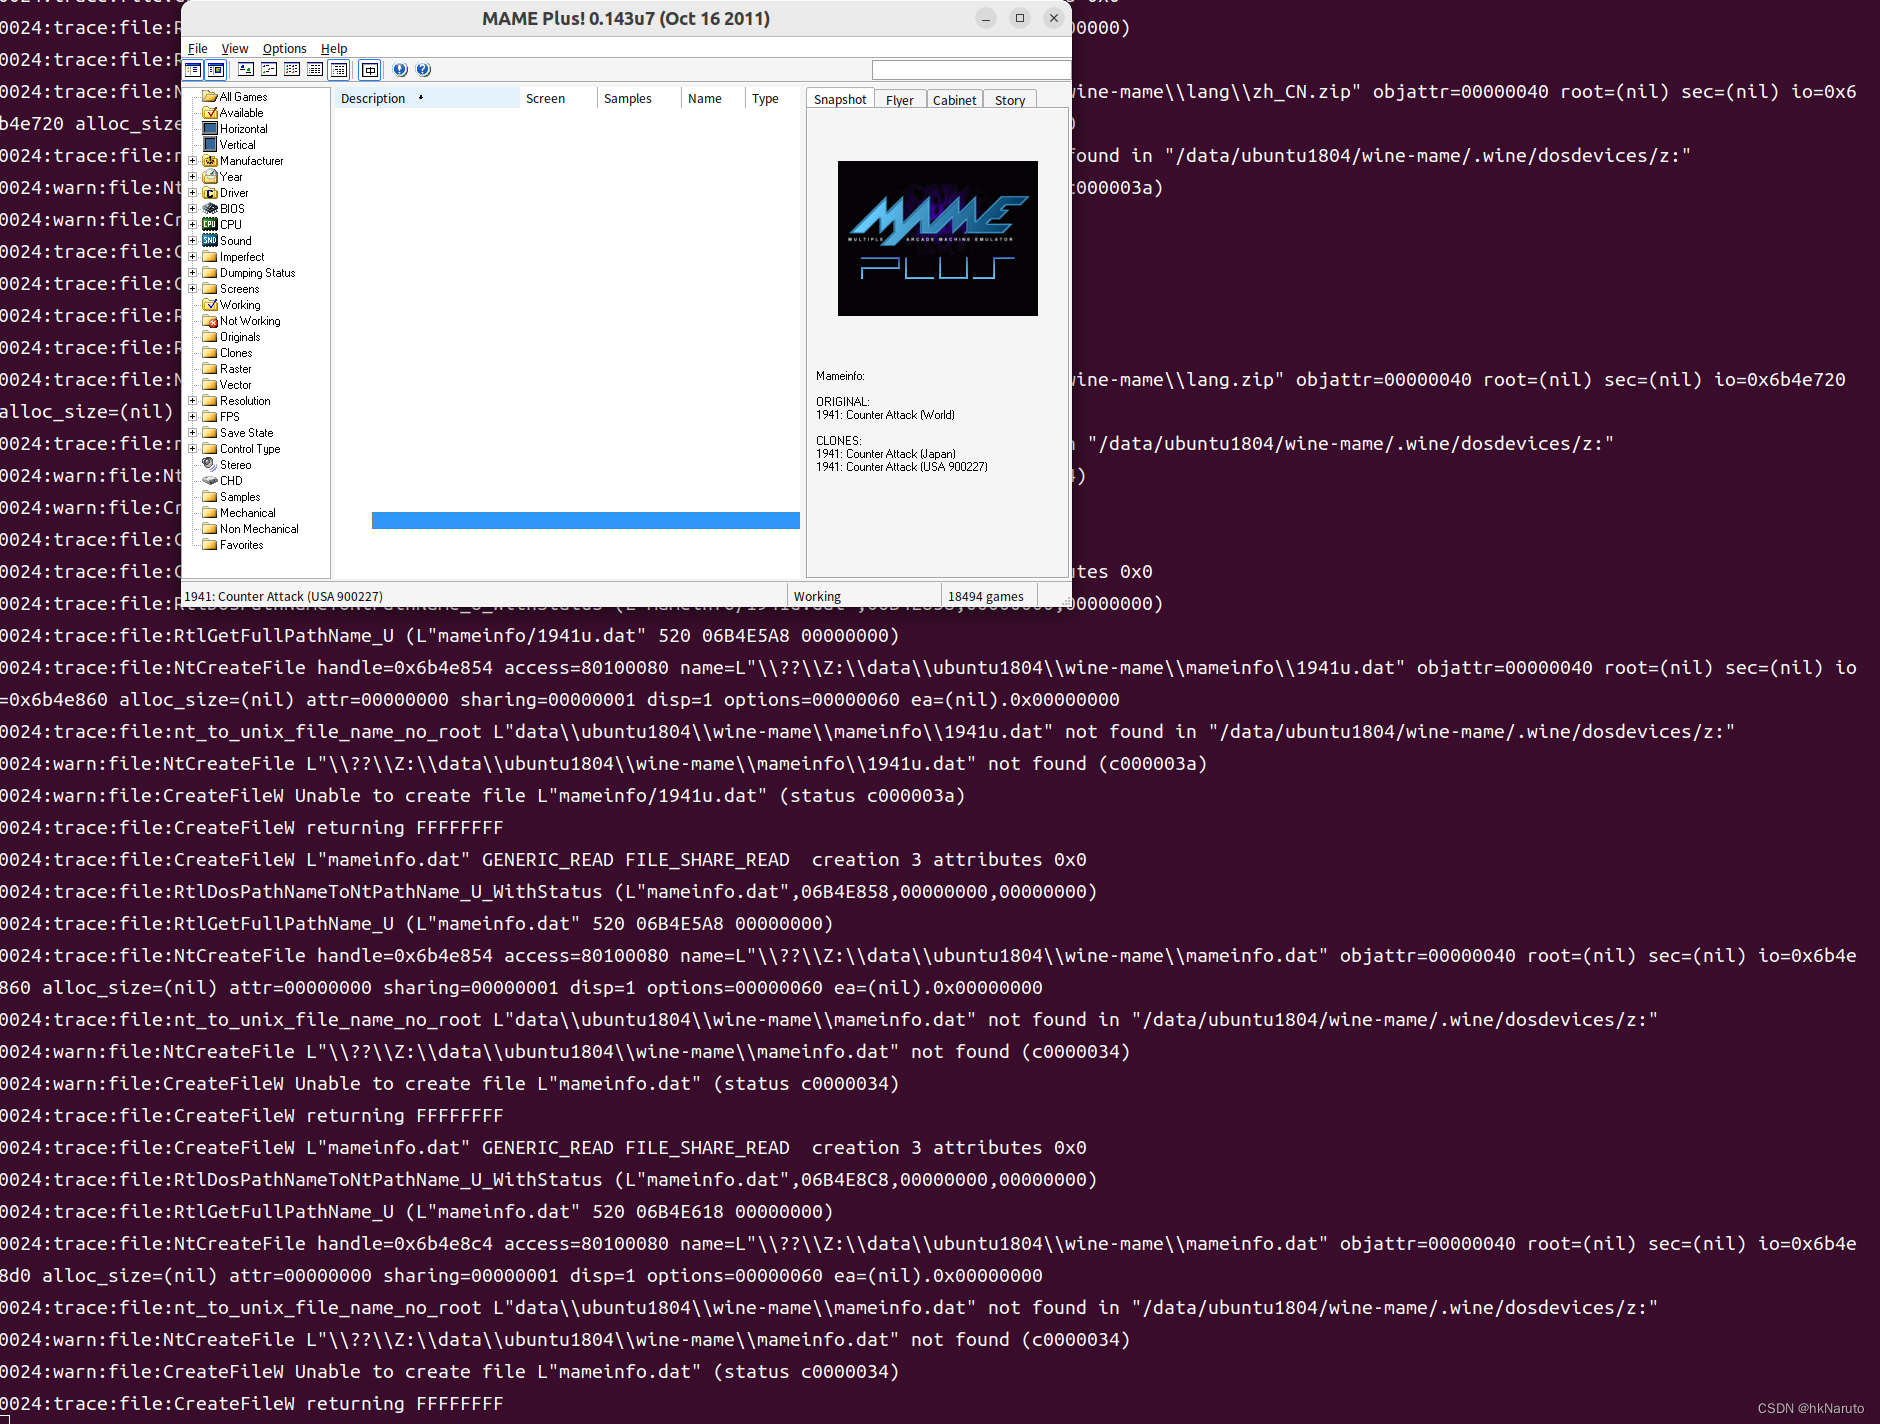Click the Stereo speaker icon

pyautogui.click(x=210, y=465)
